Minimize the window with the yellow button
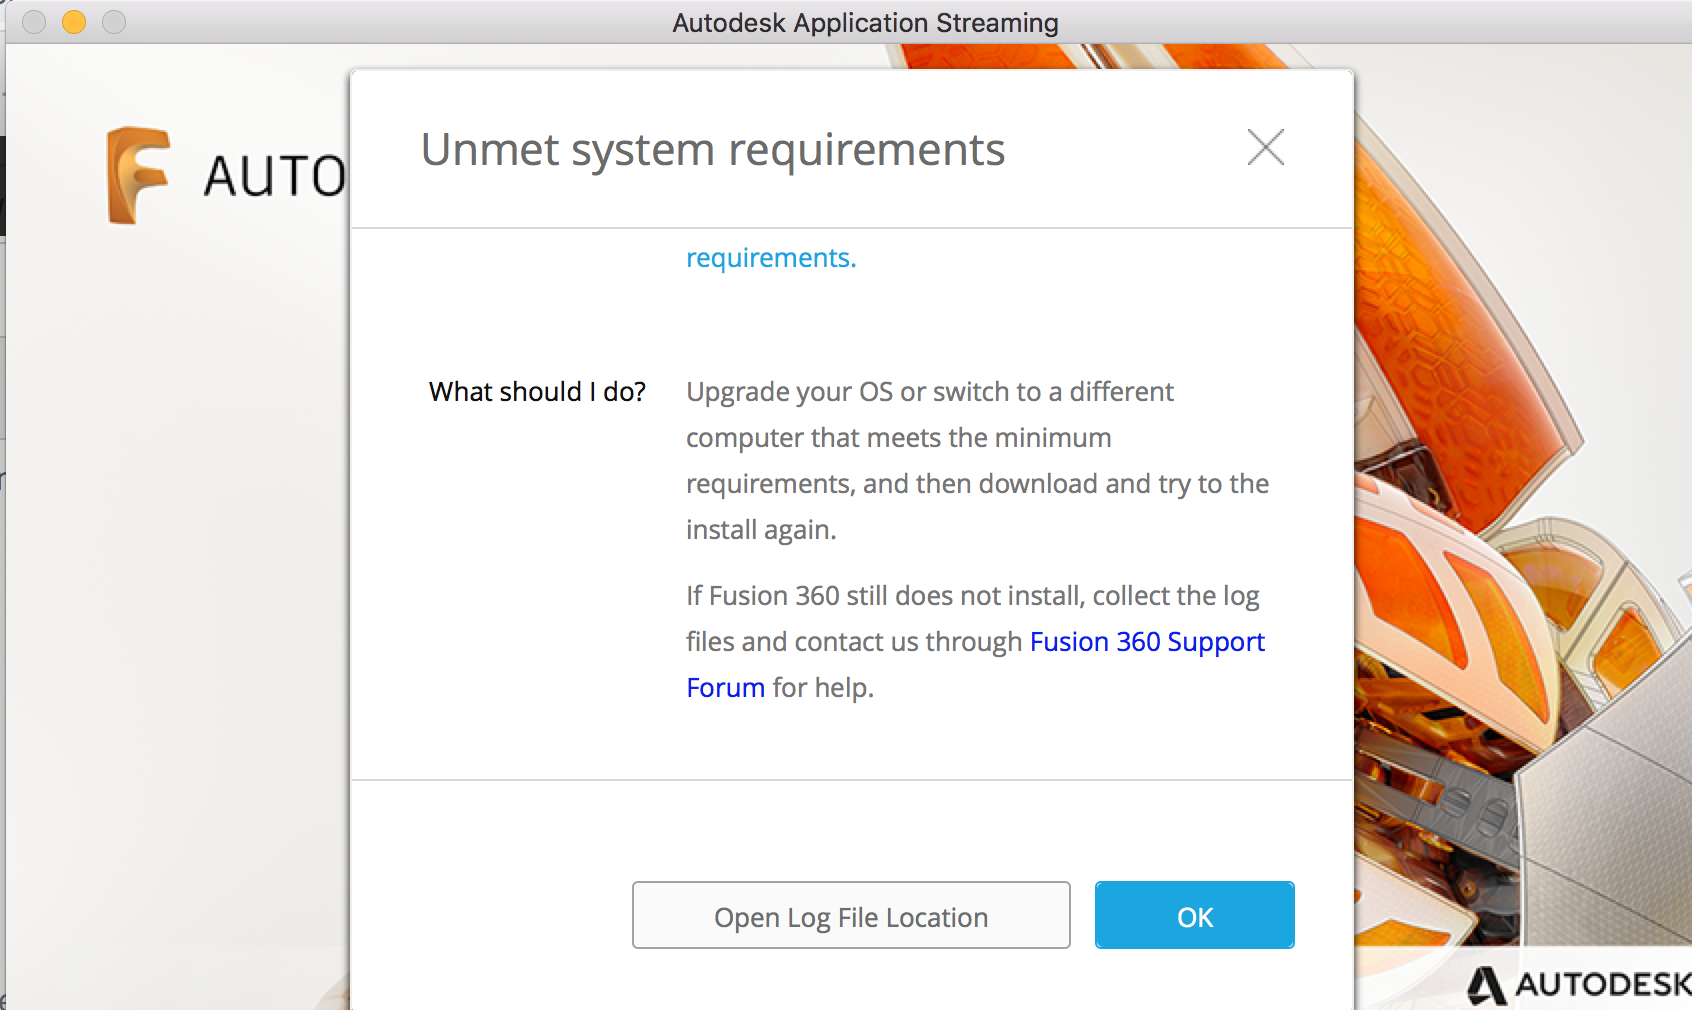The height and width of the screenshot is (1010, 1692). coord(74,22)
